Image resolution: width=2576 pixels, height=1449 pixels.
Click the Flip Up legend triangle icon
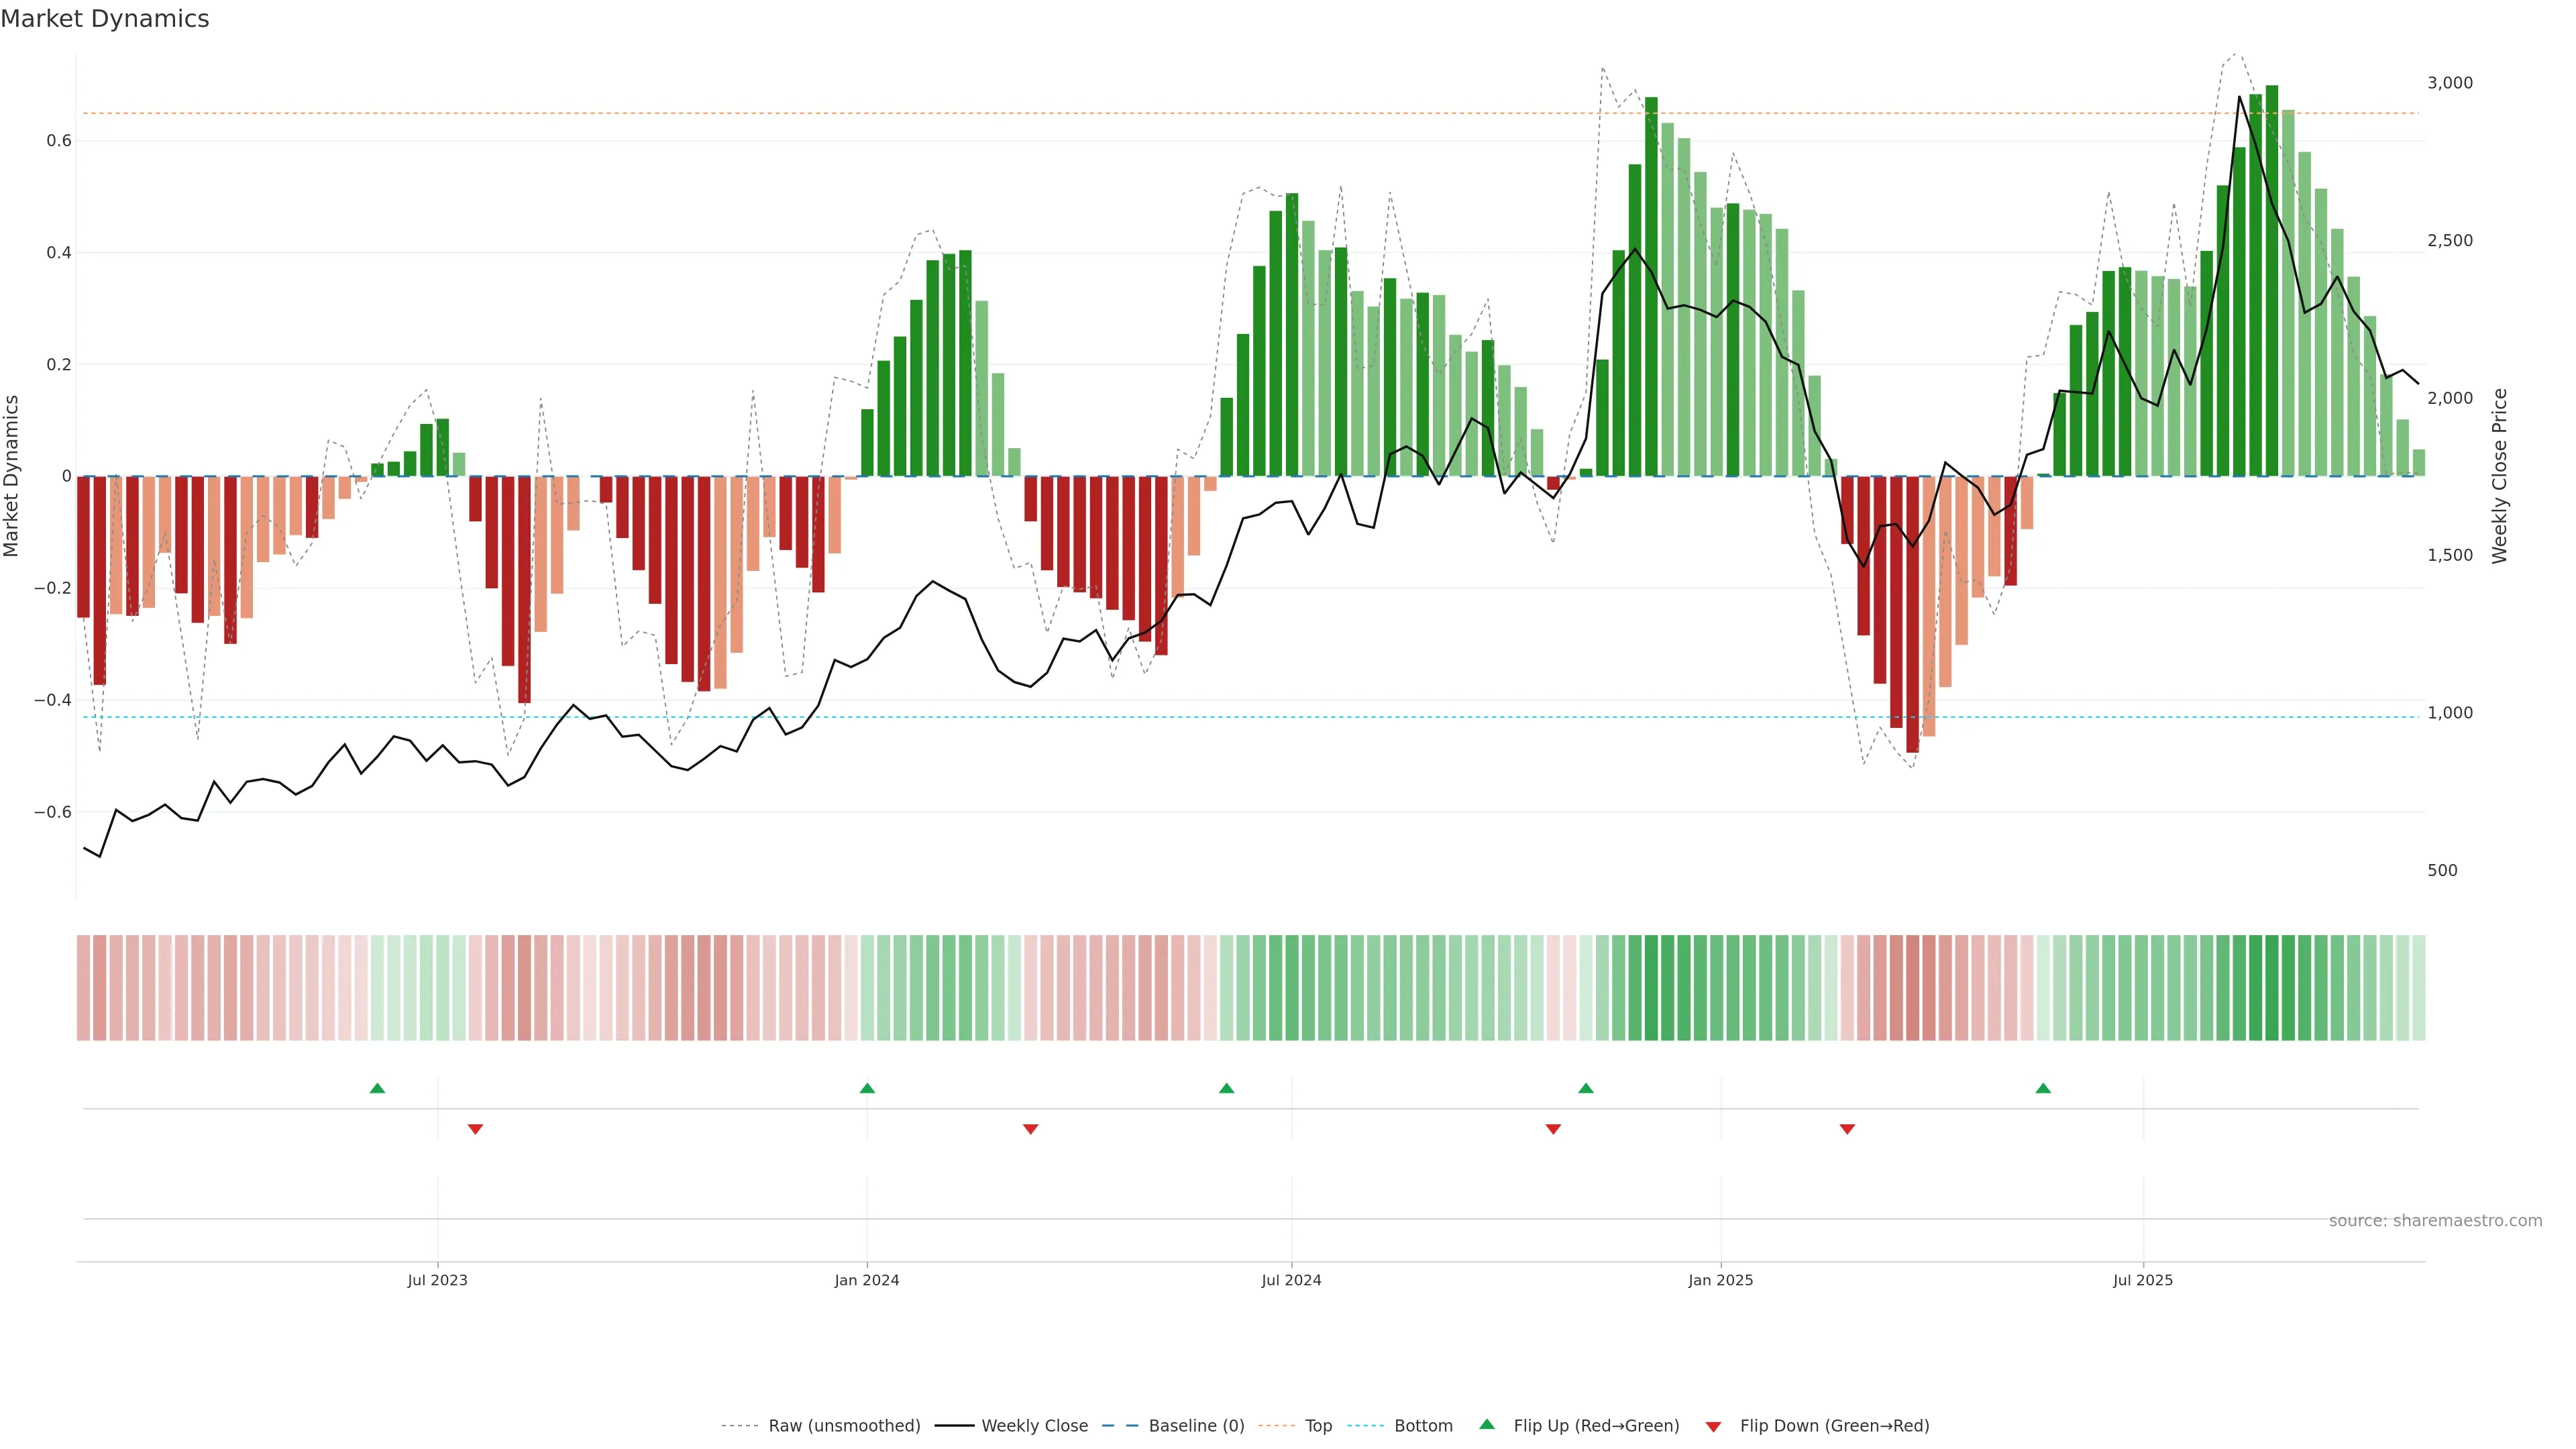1487,1424
